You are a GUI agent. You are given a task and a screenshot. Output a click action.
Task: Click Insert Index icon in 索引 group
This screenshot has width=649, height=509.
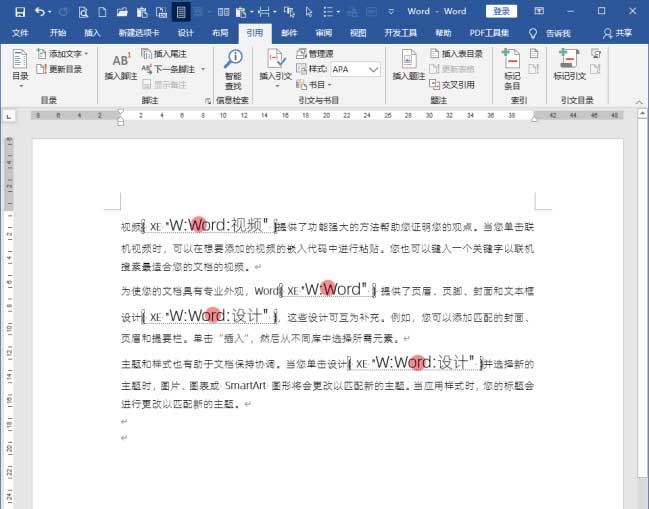[x=534, y=53]
